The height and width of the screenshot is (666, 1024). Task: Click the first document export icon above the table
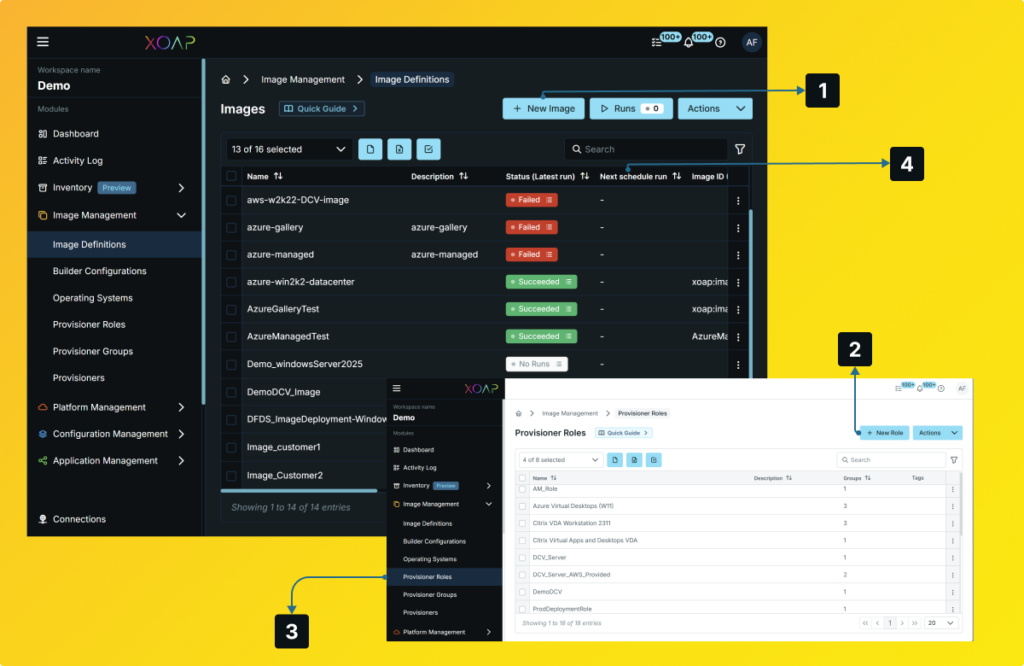pos(369,148)
